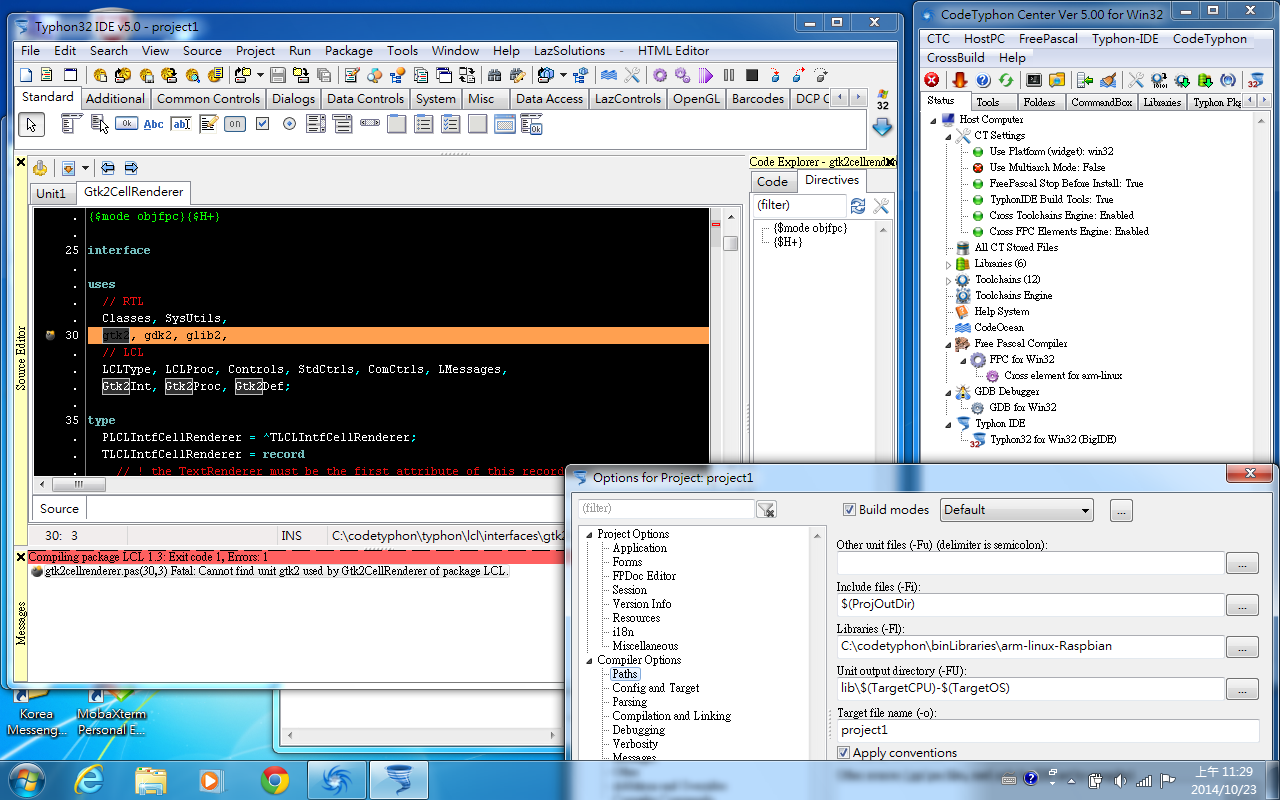Click the browse button for Libraries (-Fl)

click(1242, 647)
